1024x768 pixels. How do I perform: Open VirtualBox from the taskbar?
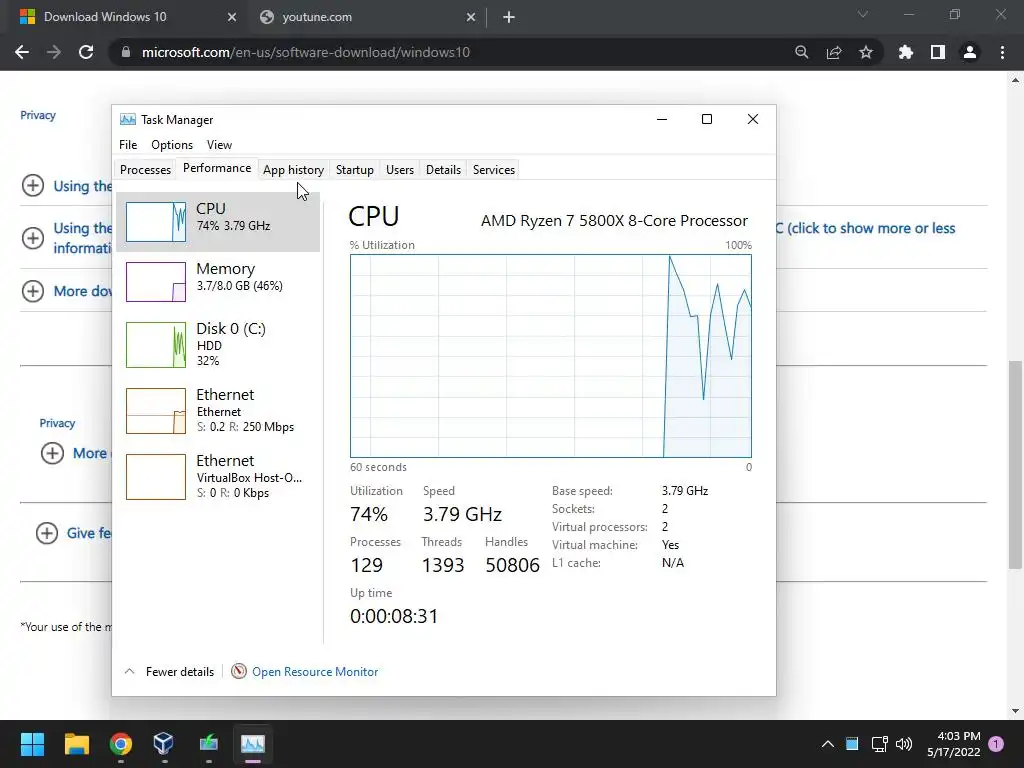click(x=164, y=744)
